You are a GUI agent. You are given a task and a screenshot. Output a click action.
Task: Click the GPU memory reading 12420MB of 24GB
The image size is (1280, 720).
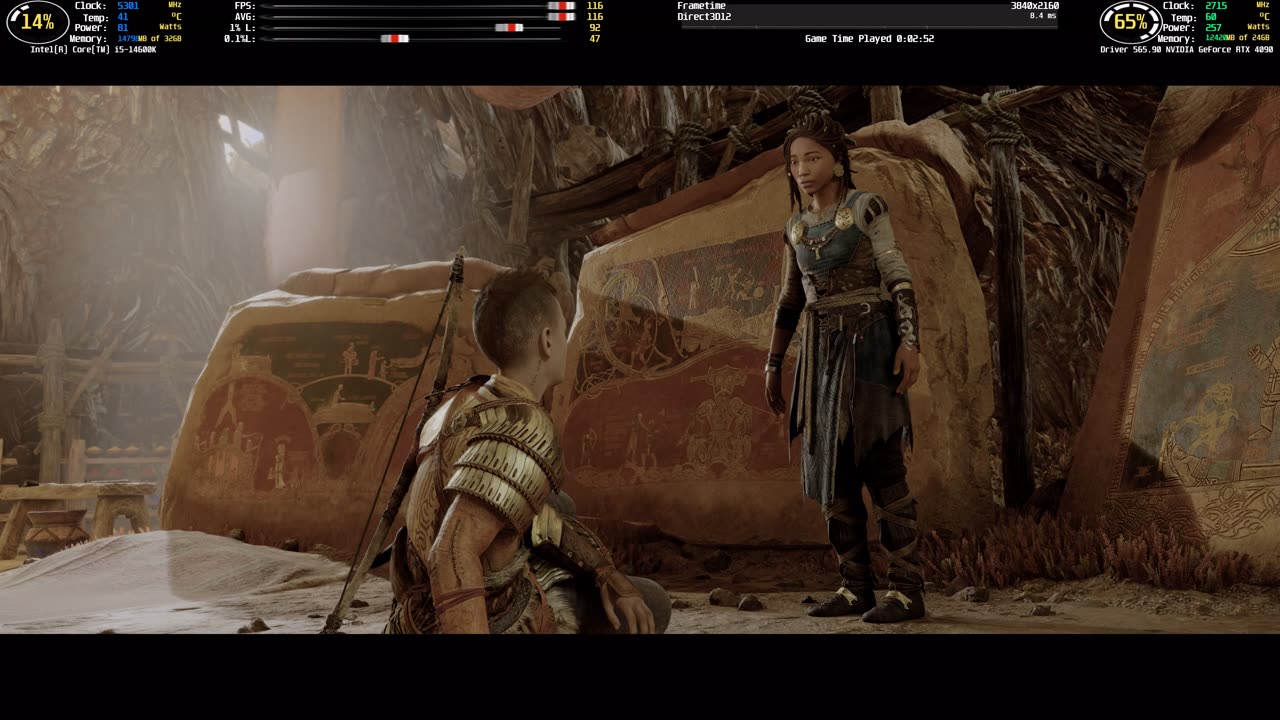coord(1238,39)
